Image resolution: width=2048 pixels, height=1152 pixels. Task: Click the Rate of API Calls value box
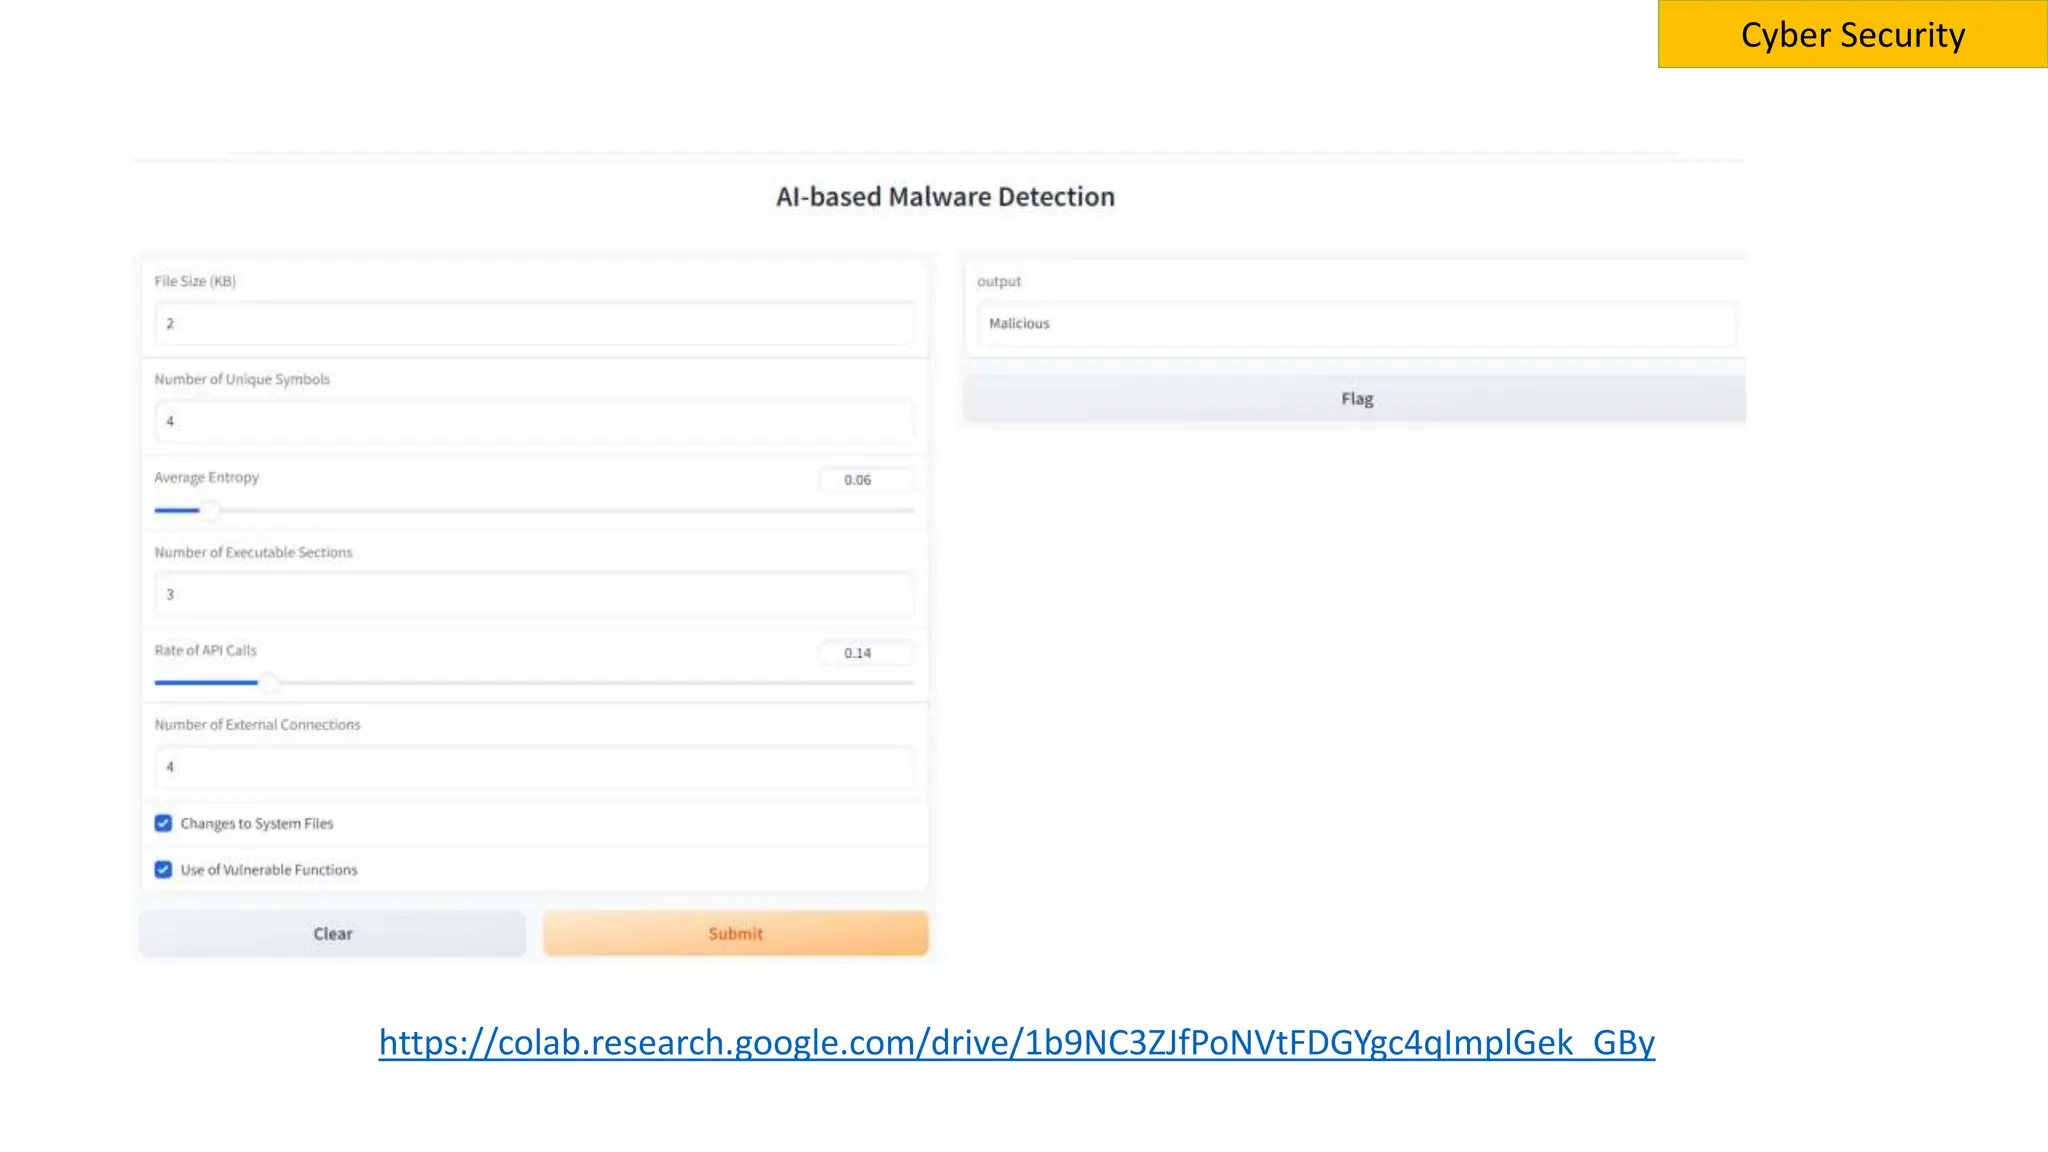865,653
